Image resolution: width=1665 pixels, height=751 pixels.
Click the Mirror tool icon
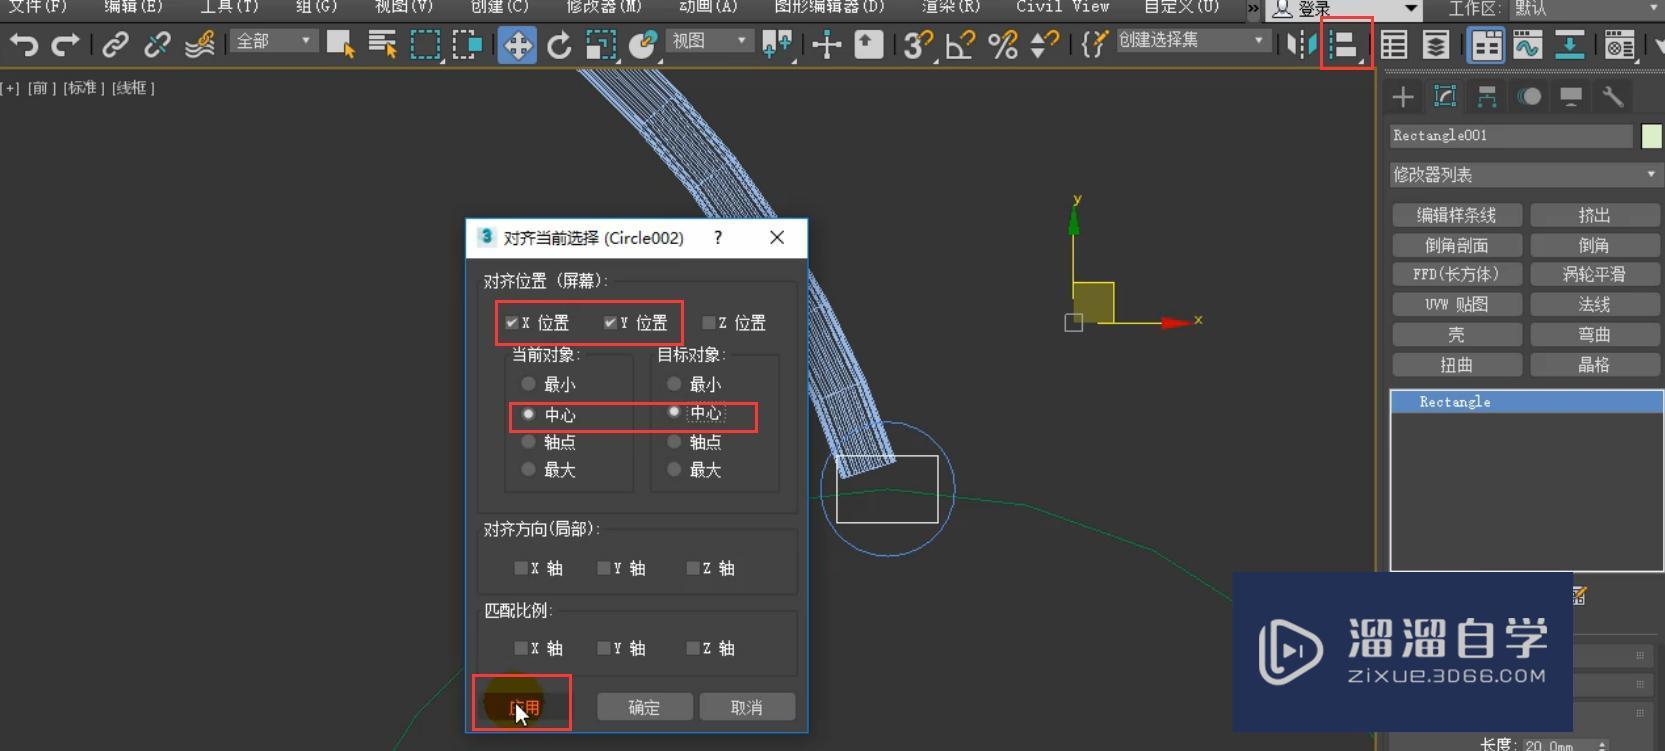pyautogui.click(x=1299, y=45)
